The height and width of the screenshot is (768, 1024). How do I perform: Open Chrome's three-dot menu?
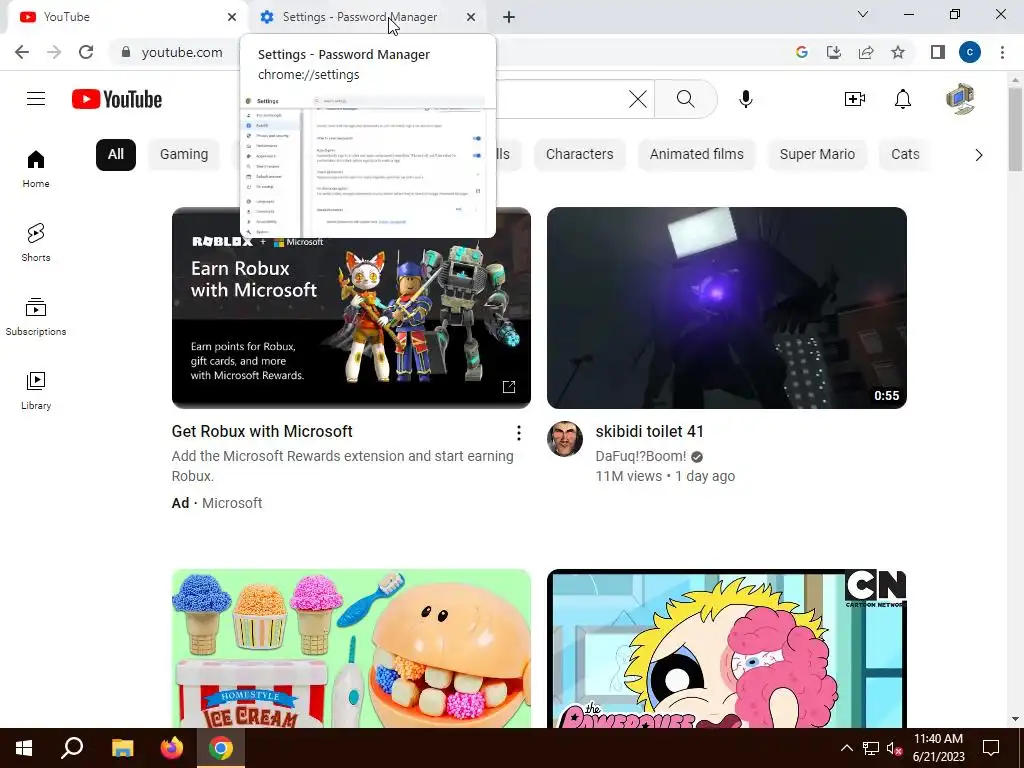[1002, 52]
